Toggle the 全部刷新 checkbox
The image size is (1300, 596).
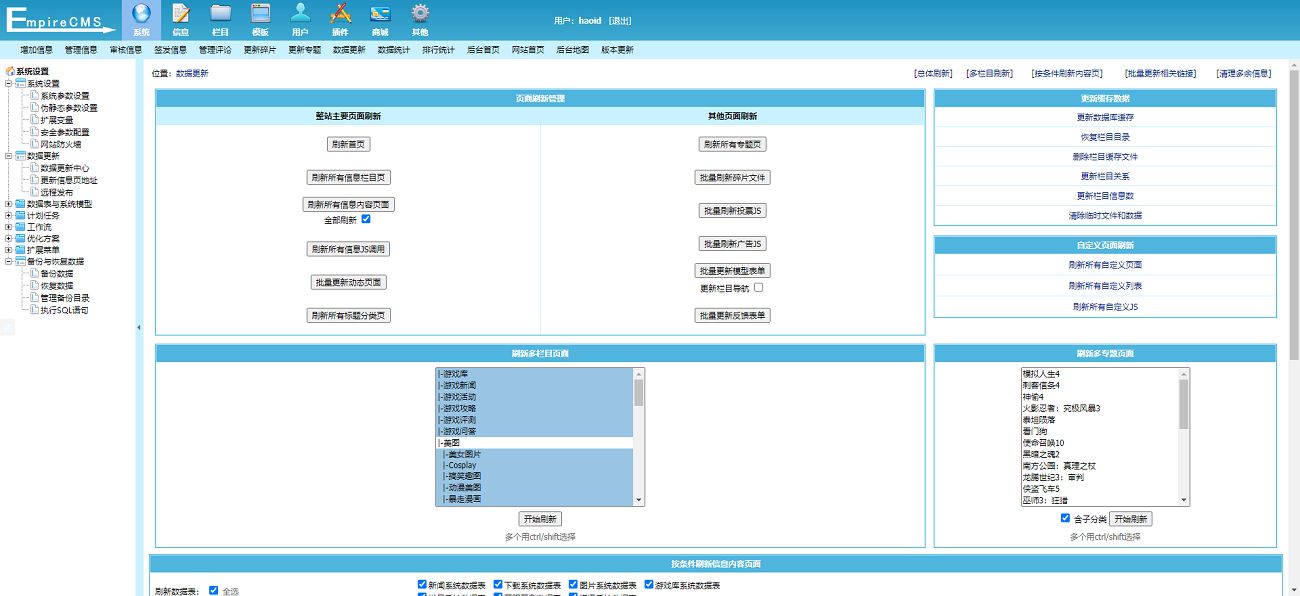[366, 219]
